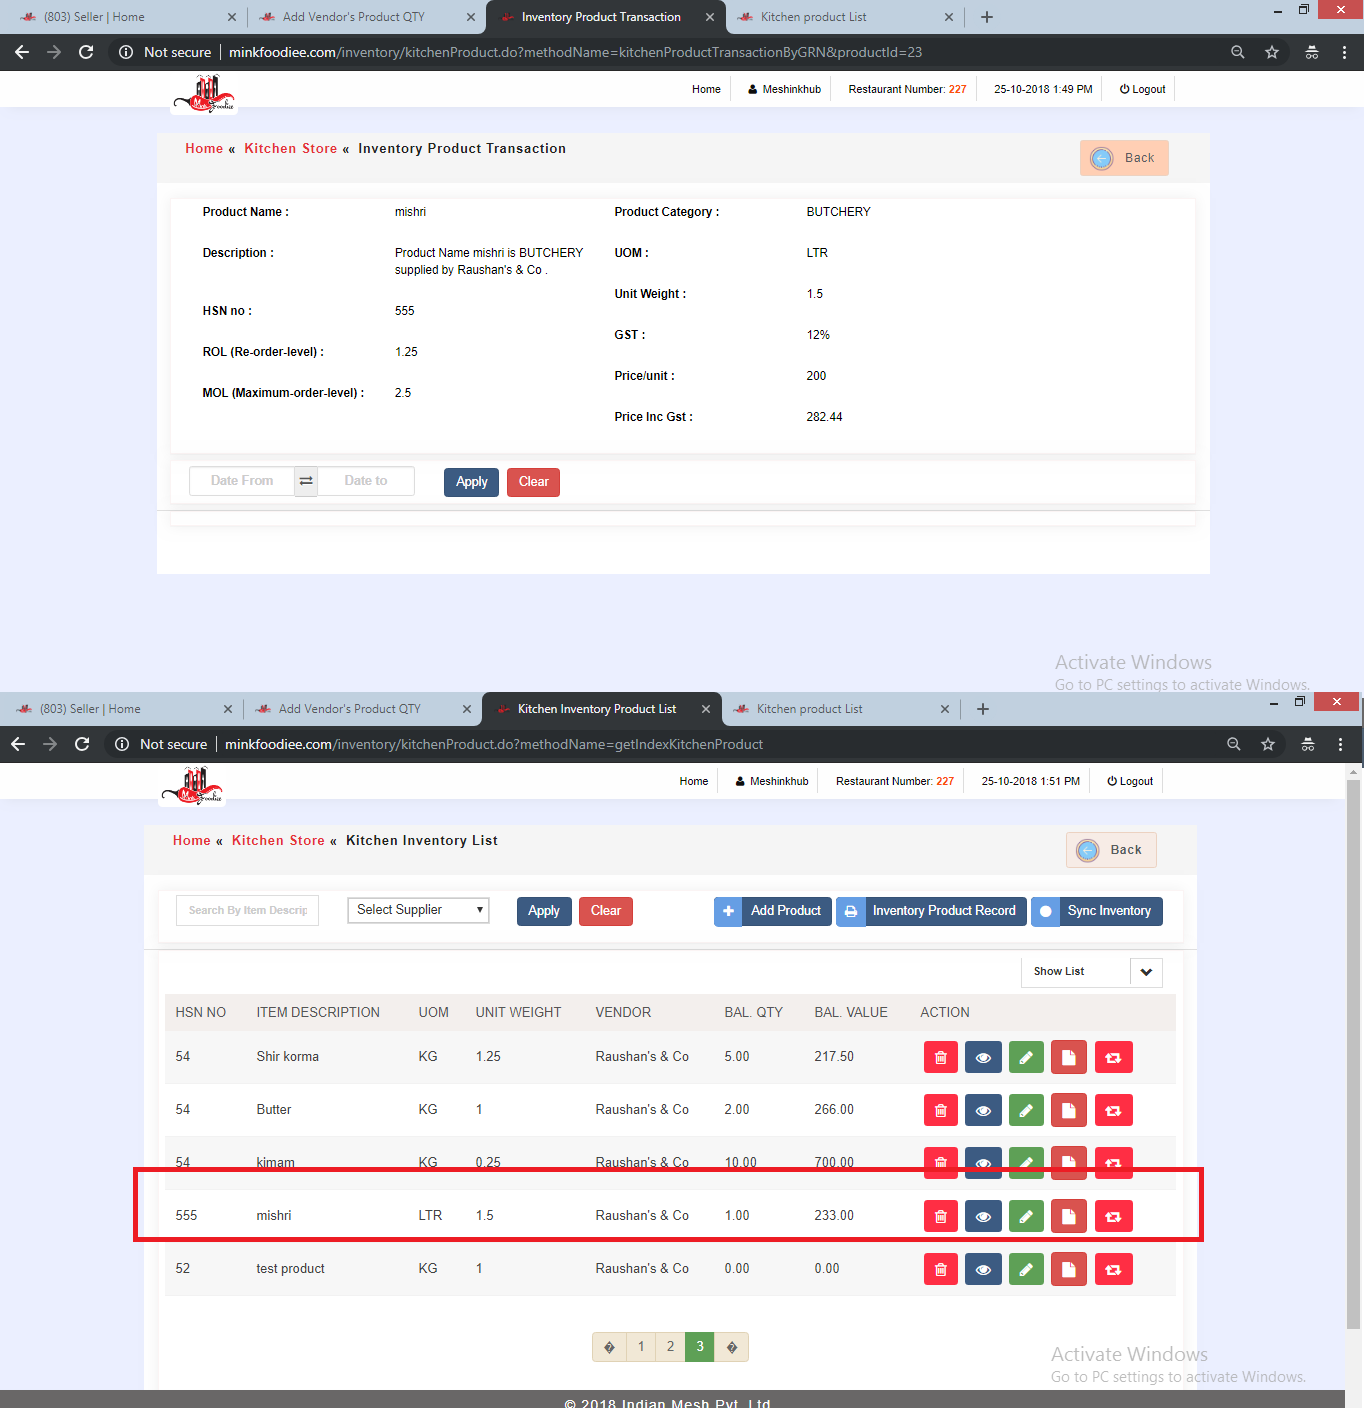Image resolution: width=1366 pixels, height=1408 pixels.
Task: Clear the date filter on transaction page
Action: 533,482
